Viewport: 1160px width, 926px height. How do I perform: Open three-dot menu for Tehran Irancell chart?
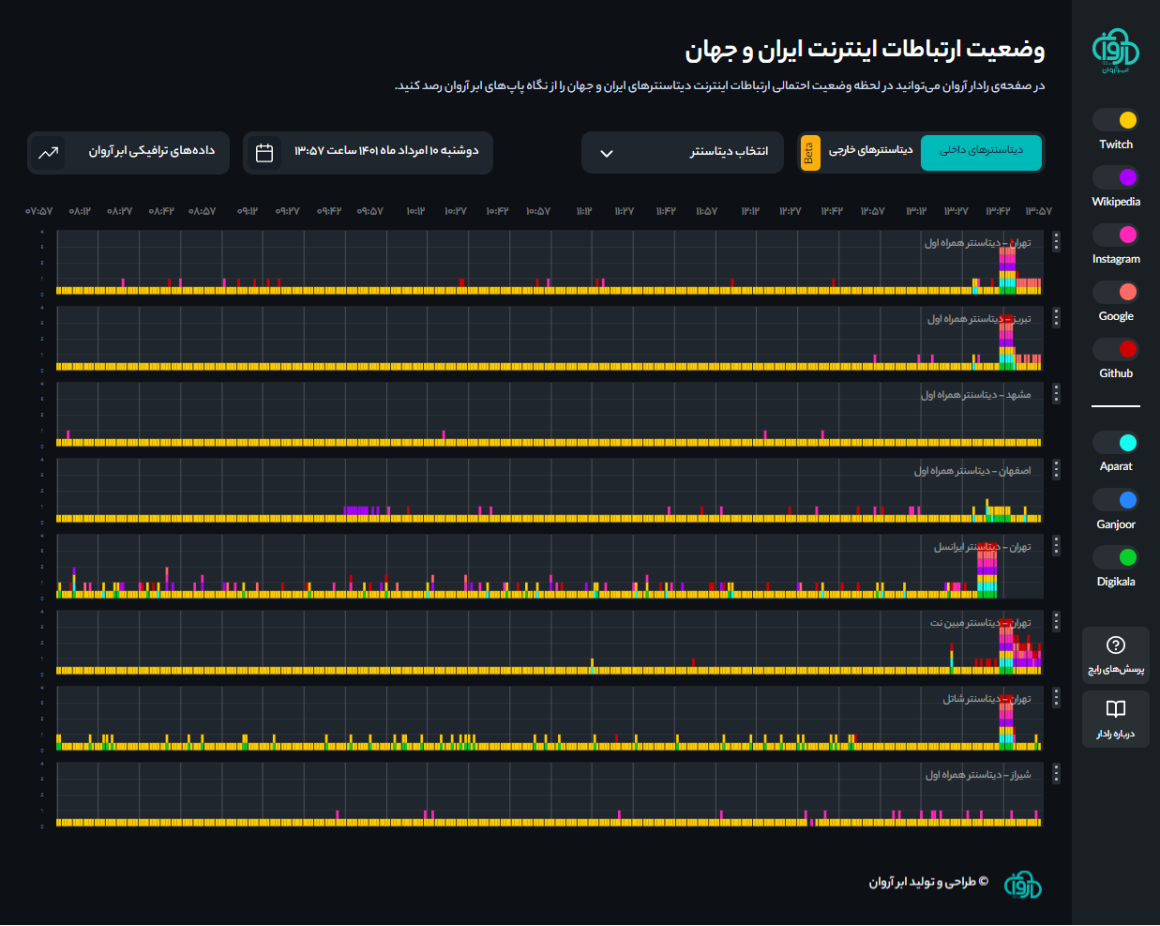click(x=1056, y=546)
